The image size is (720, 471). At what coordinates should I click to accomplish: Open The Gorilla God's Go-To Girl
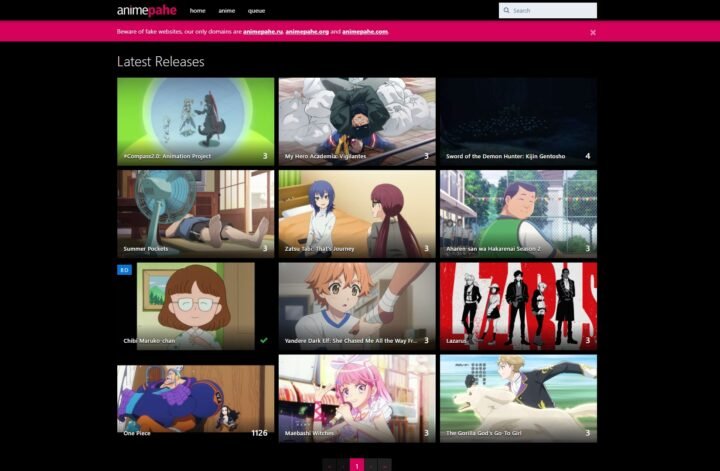pos(518,398)
